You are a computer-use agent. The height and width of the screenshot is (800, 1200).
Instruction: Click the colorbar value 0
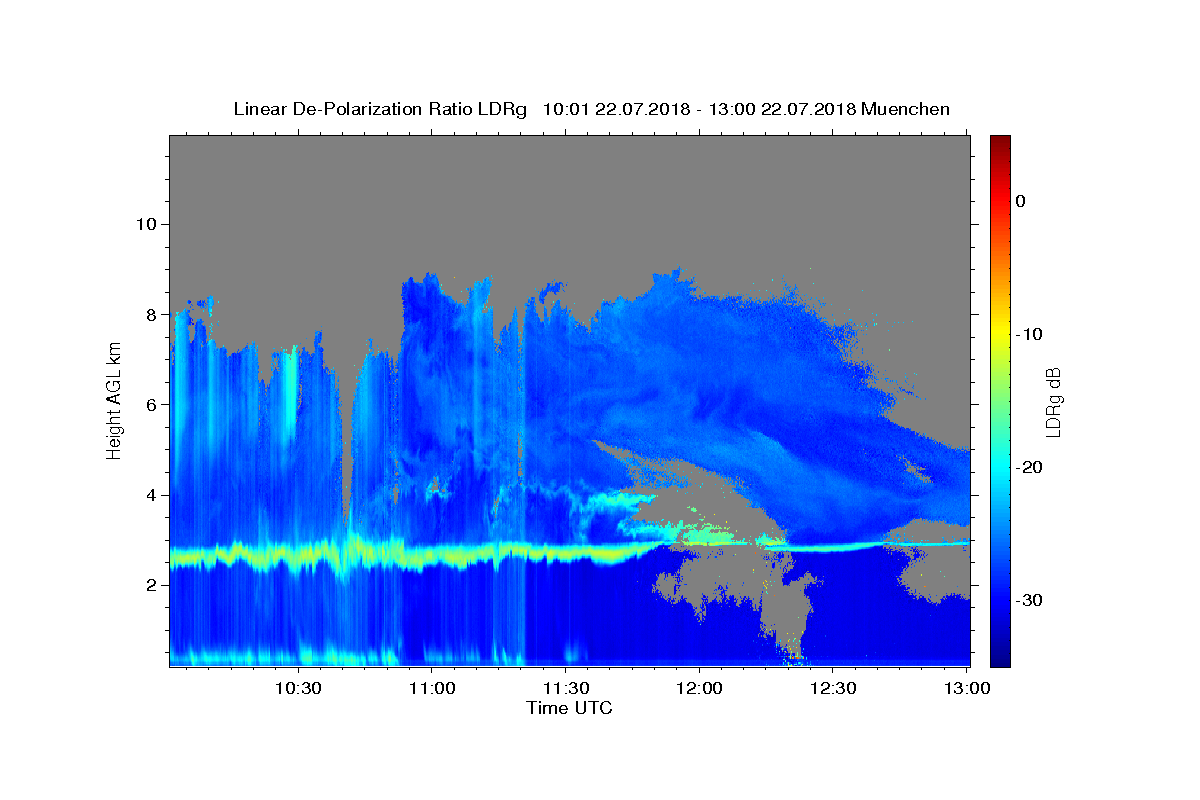[x=1020, y=201]
